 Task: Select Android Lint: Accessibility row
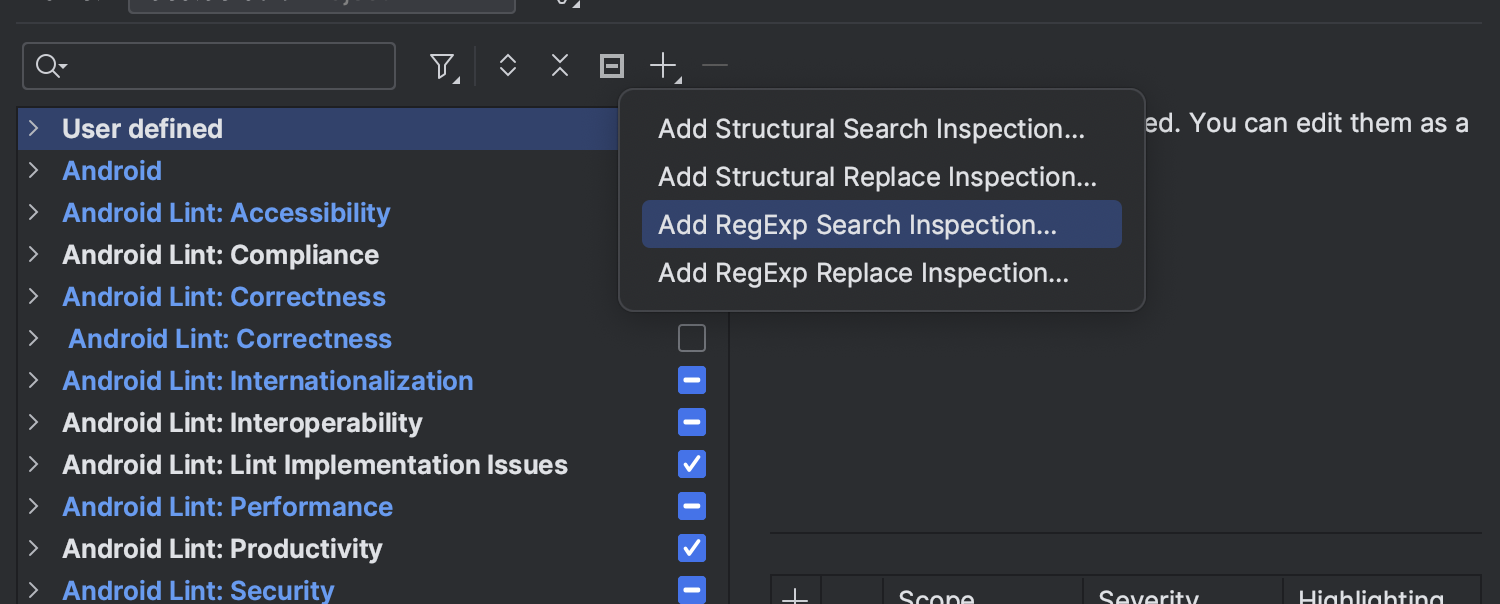[320, 213]
